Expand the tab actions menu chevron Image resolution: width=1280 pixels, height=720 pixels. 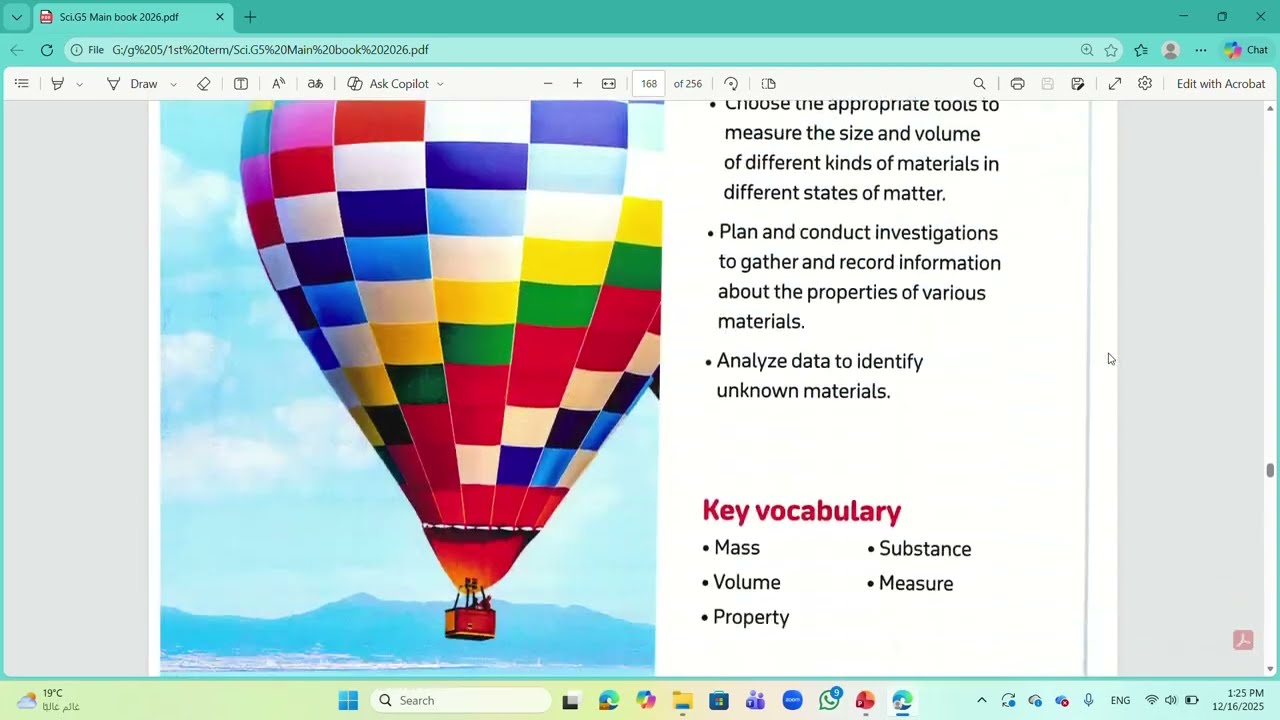16,17
